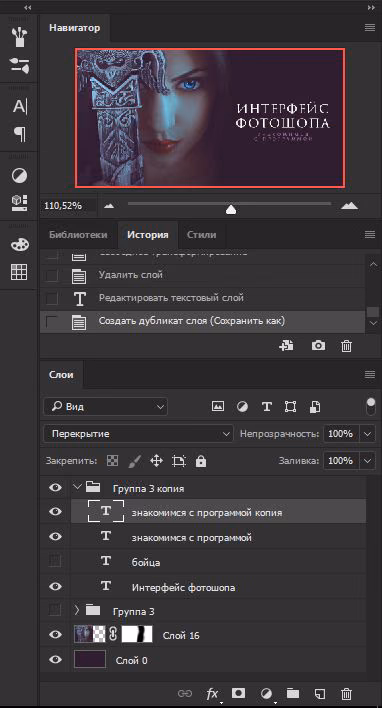The width and height of the screenshot is (382, 708).
Task: Open the Swatches grid panel icon
Action: (x=19, y=272)
